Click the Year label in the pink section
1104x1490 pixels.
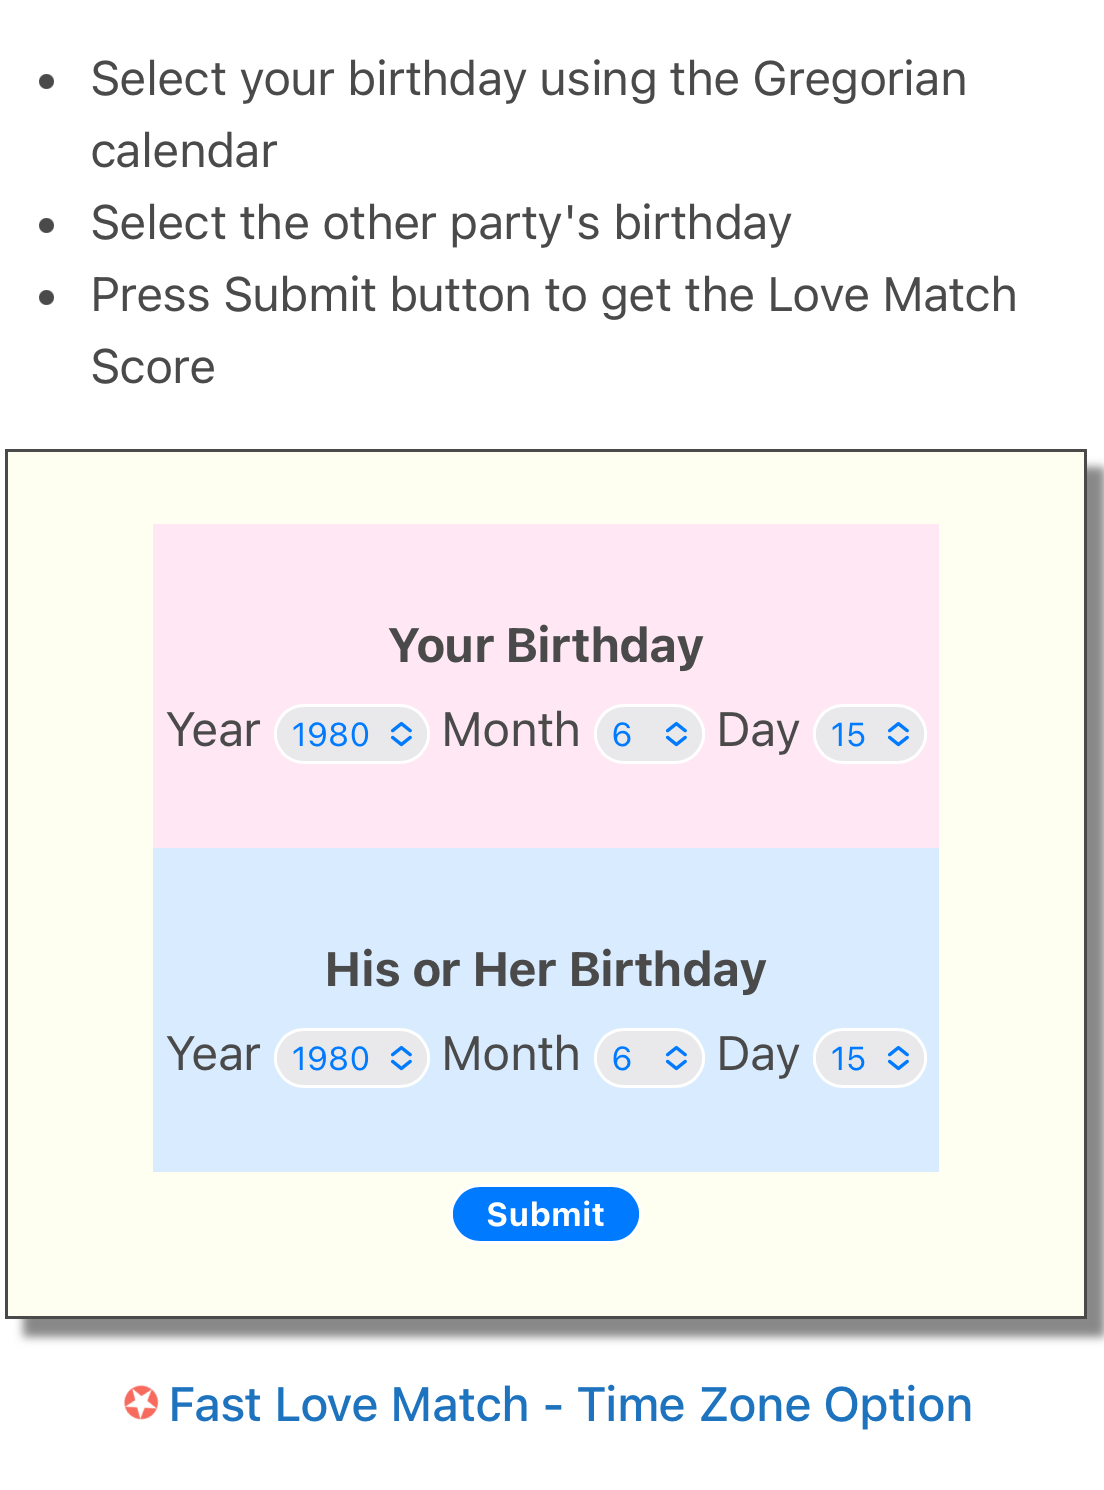[x=213, y=730]
